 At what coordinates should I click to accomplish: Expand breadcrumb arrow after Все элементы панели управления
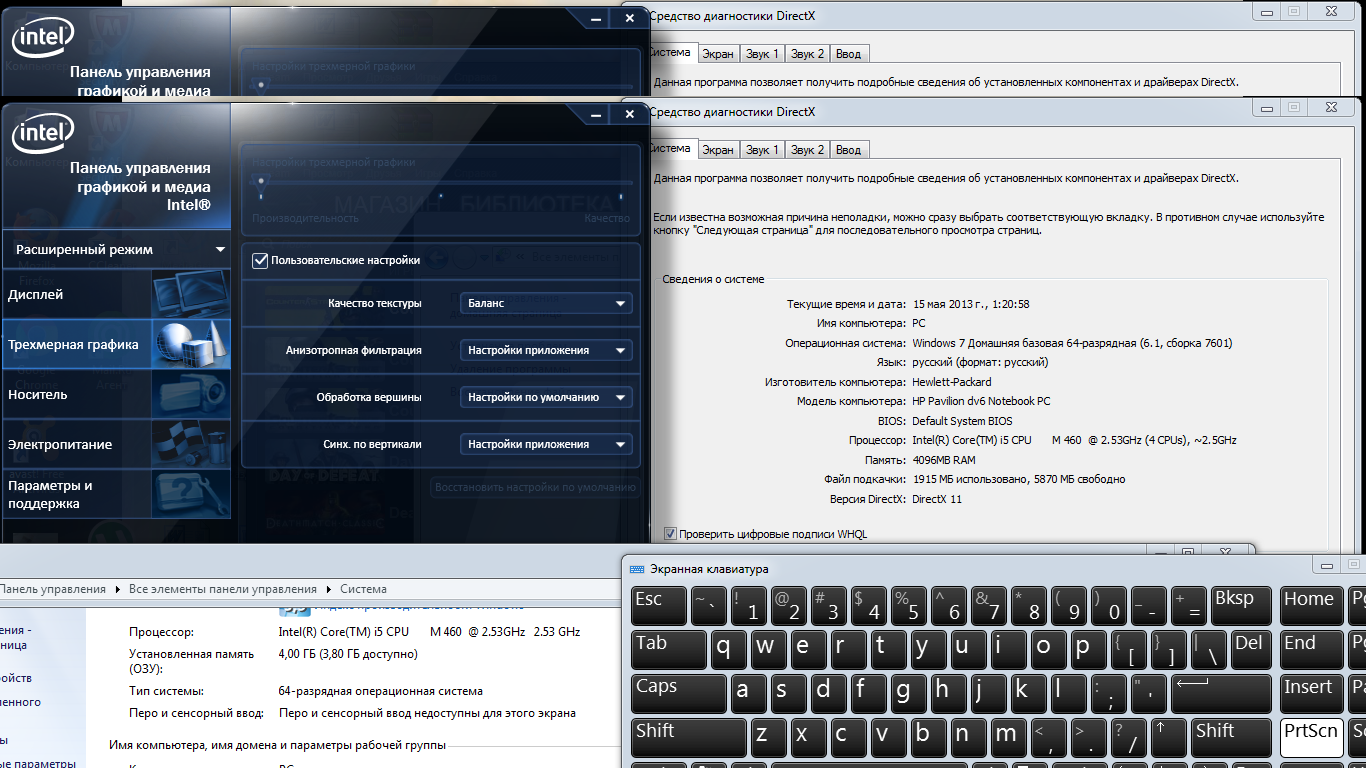(328, 590)
